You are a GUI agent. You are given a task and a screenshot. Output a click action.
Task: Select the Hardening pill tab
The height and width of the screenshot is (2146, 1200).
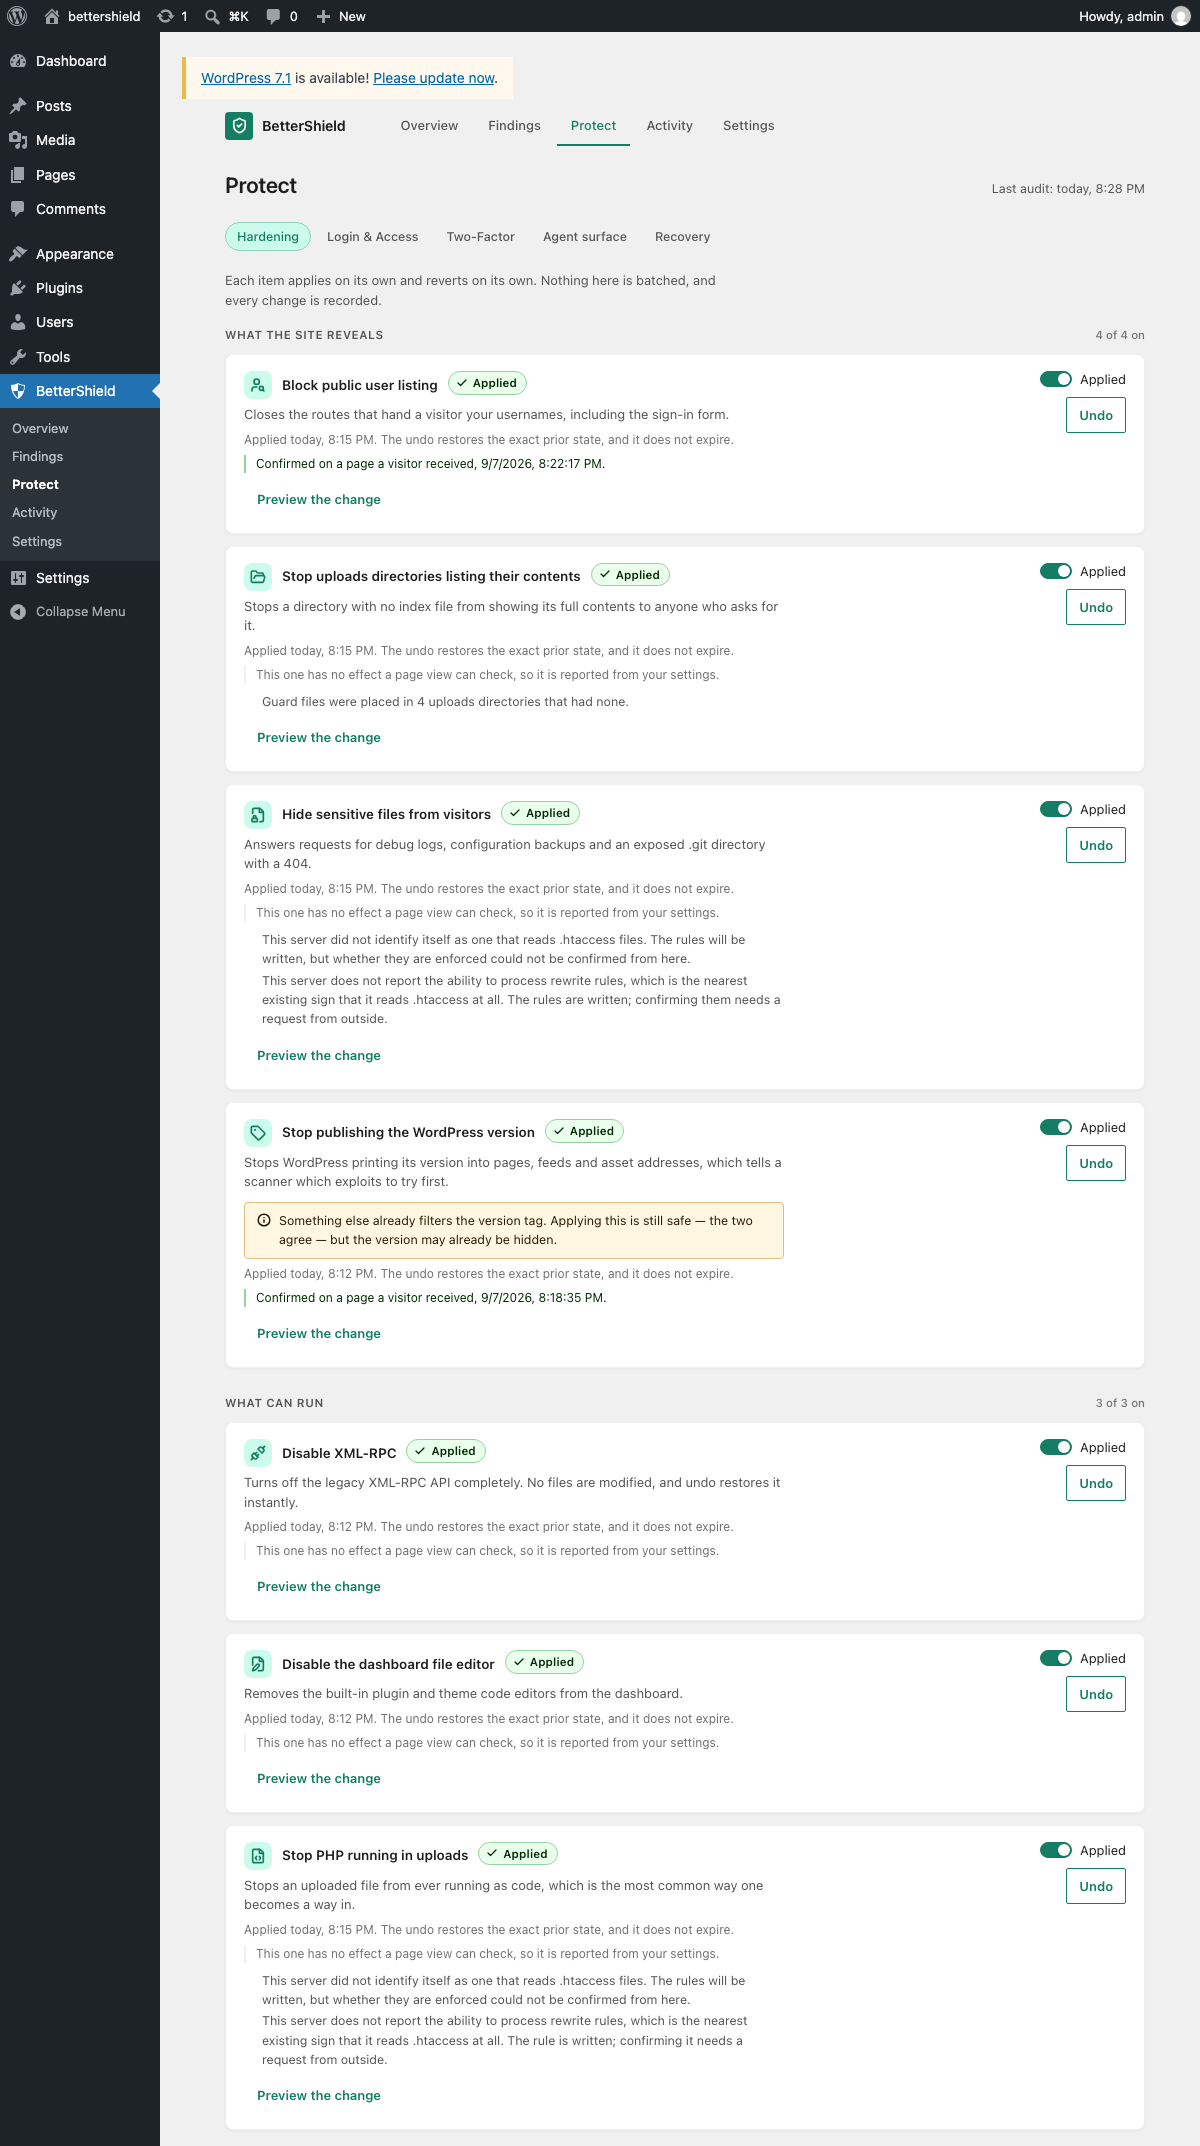tap(268, 237)
